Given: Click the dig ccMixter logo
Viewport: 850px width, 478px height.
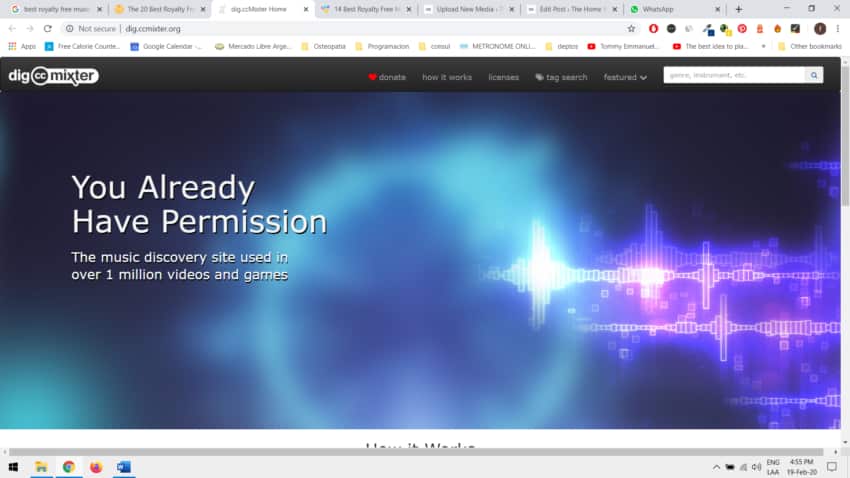Looking at the screenshot, I should click(x=53, y=76).
